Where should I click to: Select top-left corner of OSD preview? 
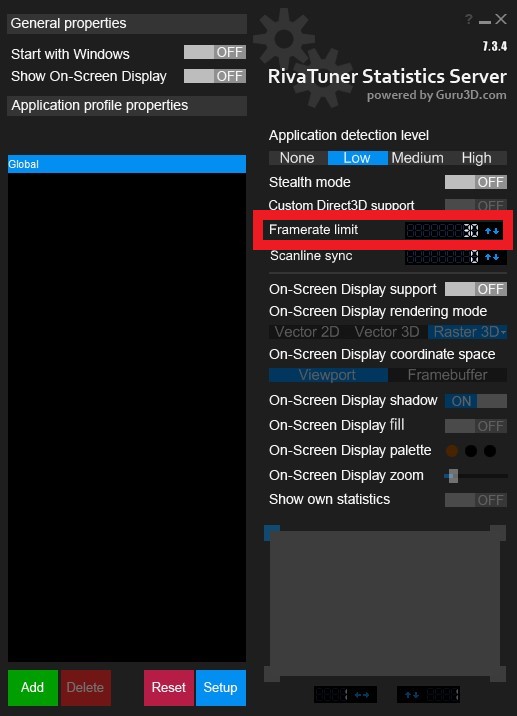(272, 532)
